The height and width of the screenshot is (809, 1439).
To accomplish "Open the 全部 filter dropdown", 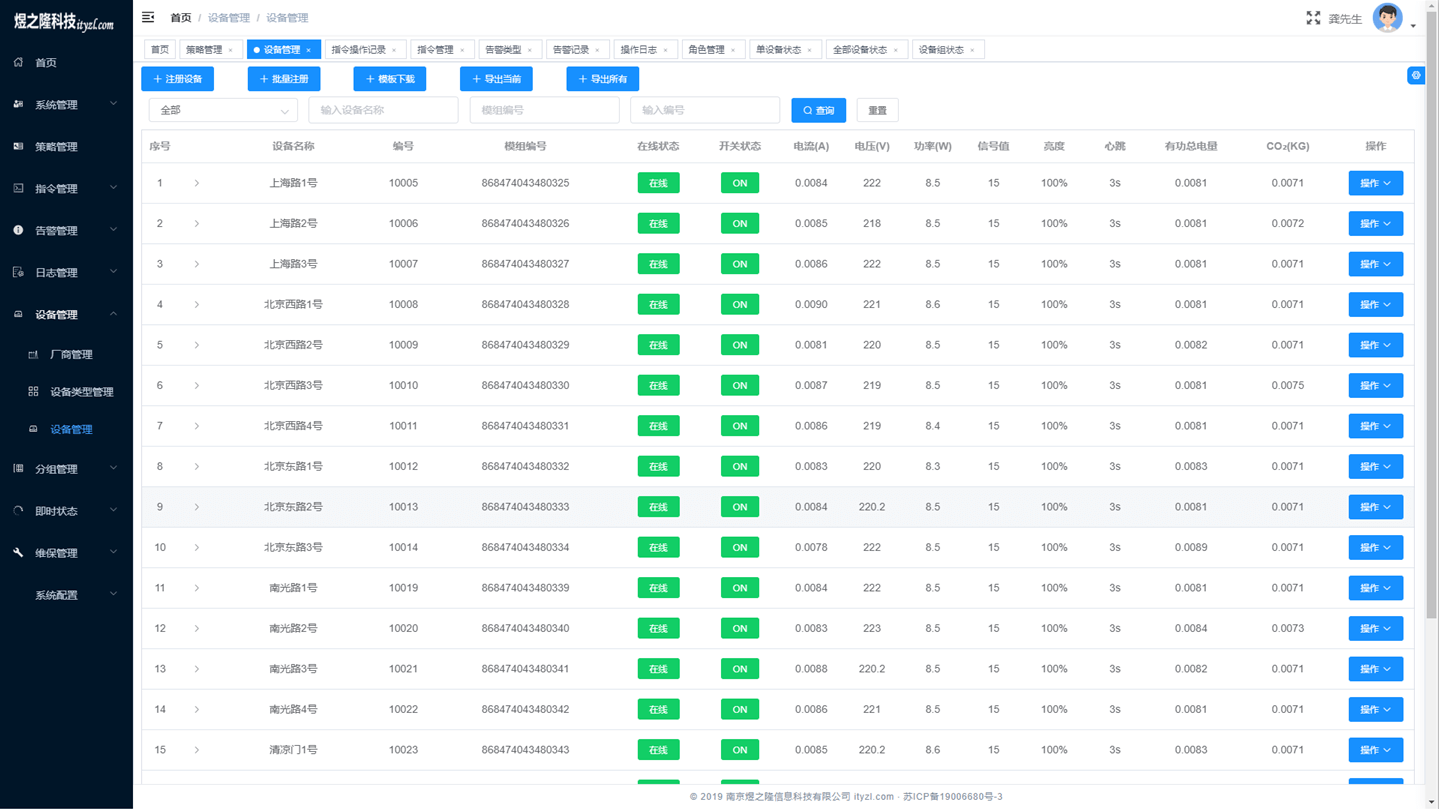I will [223, 110].
